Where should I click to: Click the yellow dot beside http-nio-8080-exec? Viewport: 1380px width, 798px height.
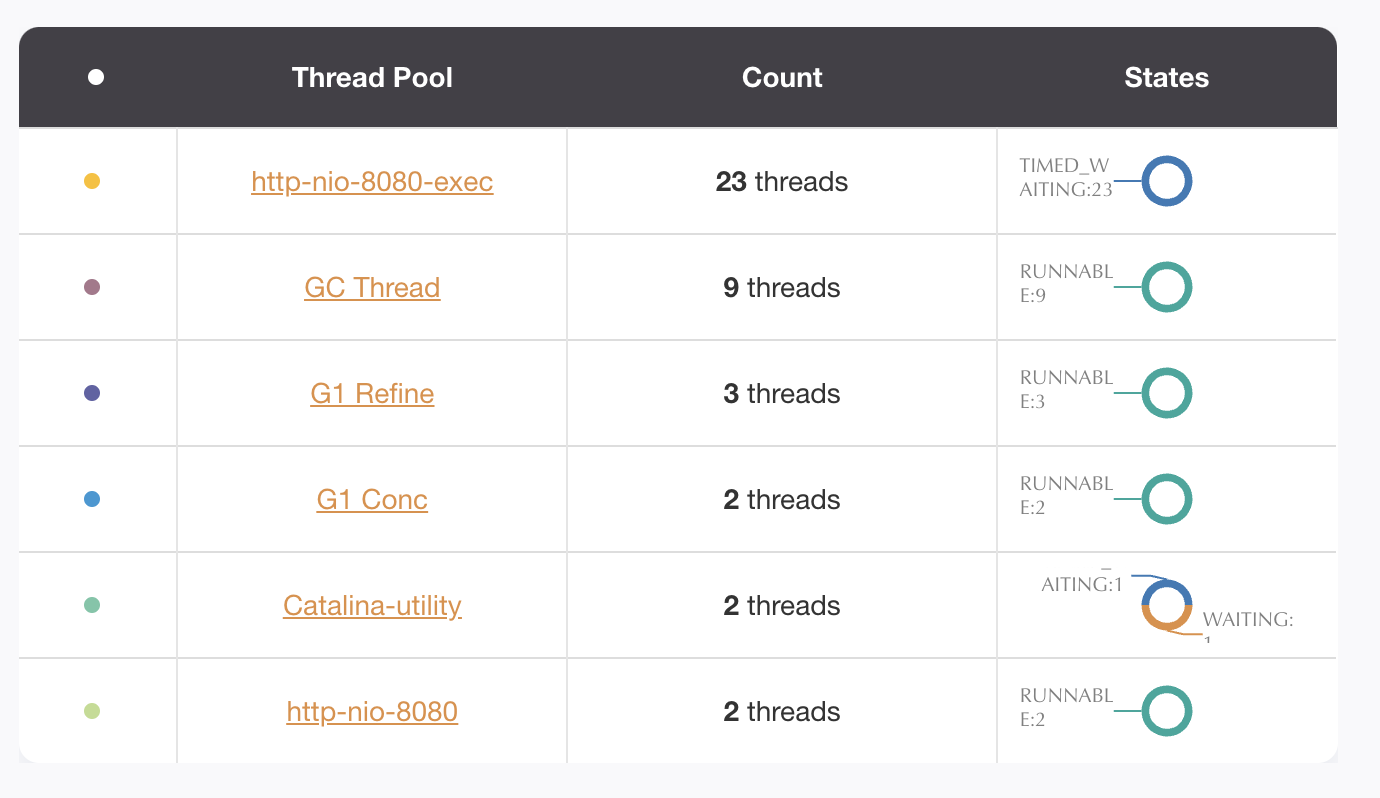click(92, 182)
